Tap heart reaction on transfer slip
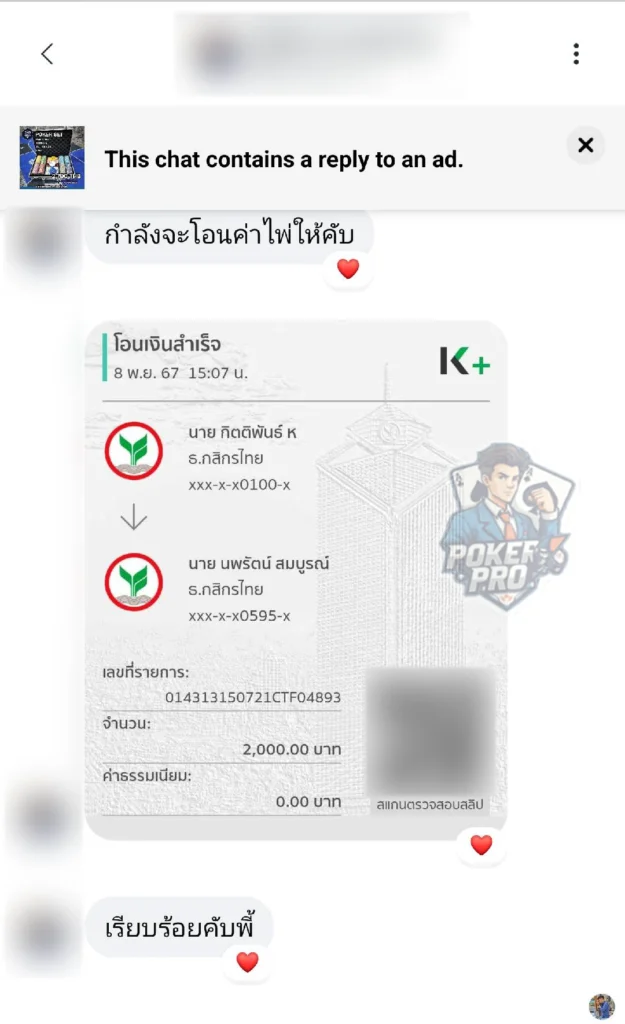 coord(481,845)
